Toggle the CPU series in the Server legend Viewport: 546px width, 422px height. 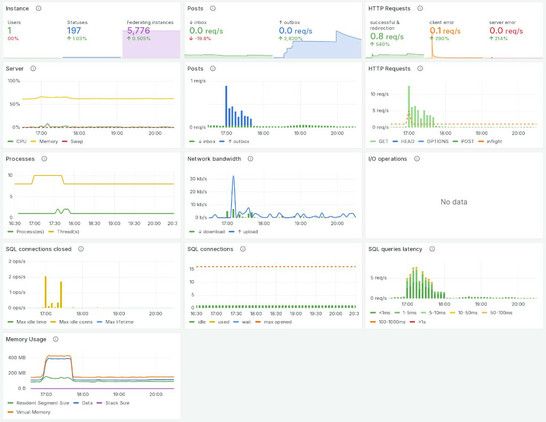point(21,141)
